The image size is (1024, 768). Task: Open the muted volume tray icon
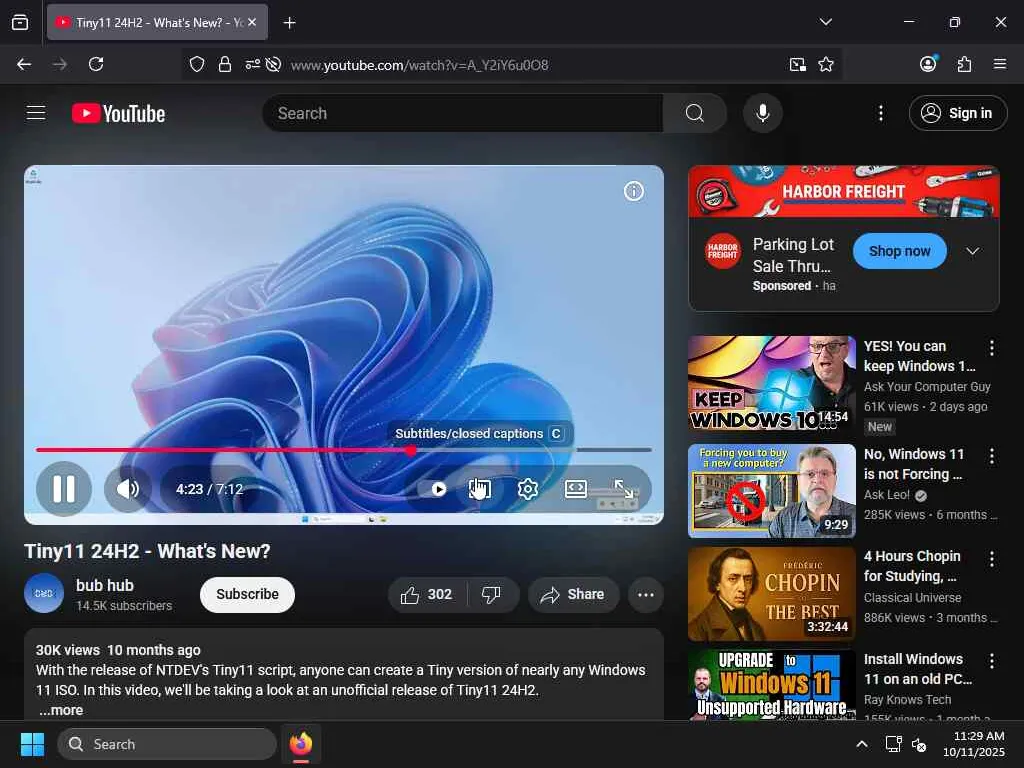click(x=919, y=744)
